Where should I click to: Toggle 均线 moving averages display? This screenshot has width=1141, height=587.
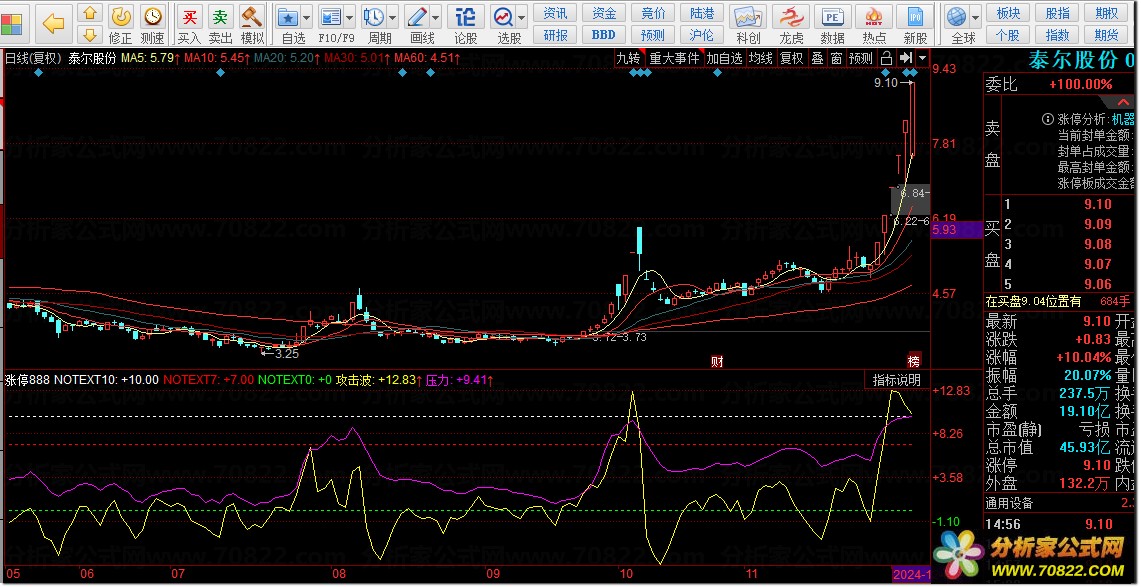[760, 58]
